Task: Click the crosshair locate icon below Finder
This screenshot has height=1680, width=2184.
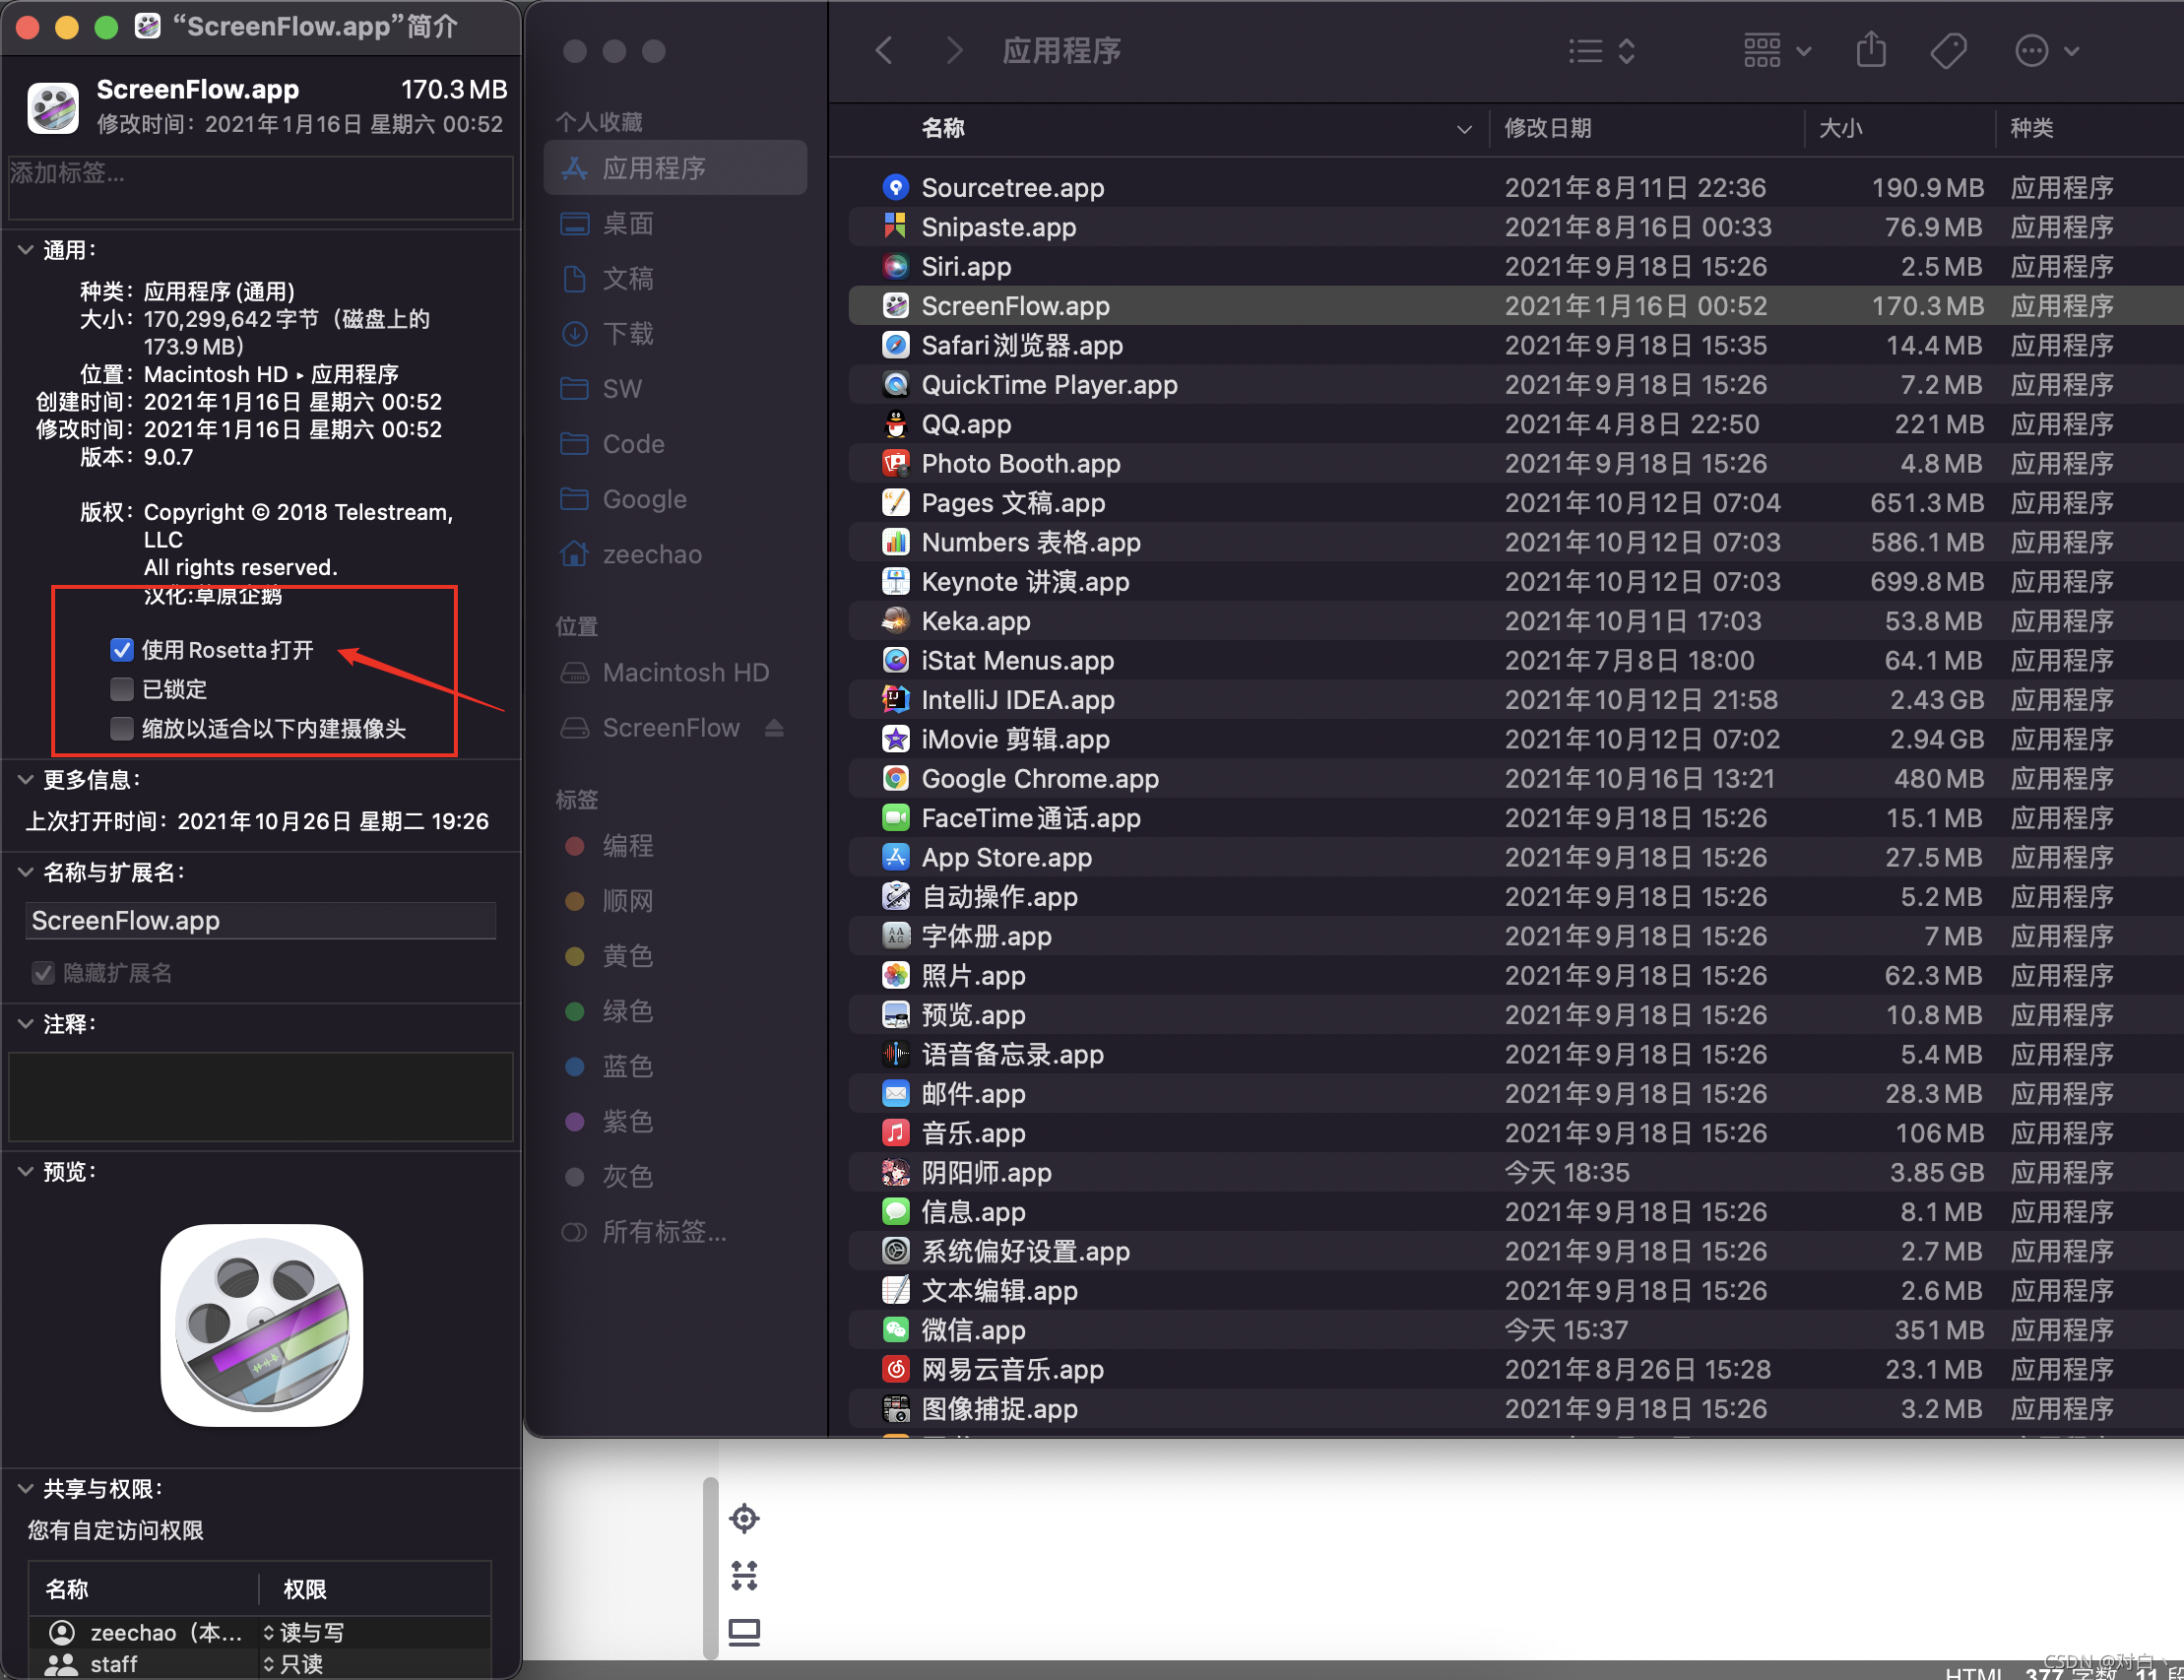Action: coord(744,1518)
